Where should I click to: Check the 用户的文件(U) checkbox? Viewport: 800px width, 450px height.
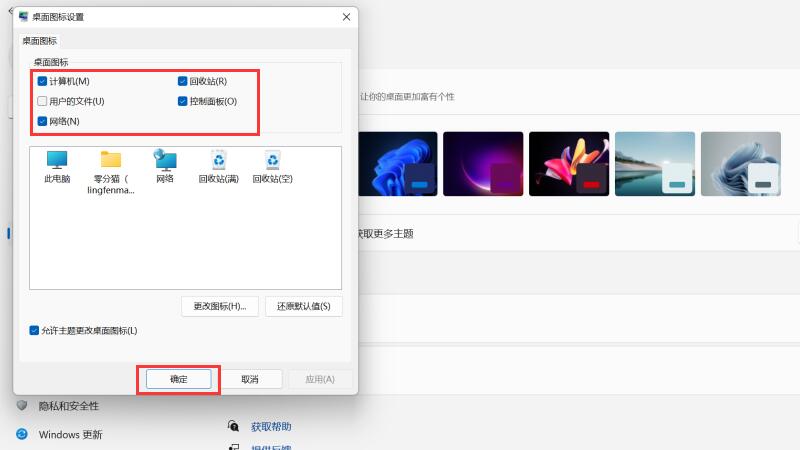42,101
